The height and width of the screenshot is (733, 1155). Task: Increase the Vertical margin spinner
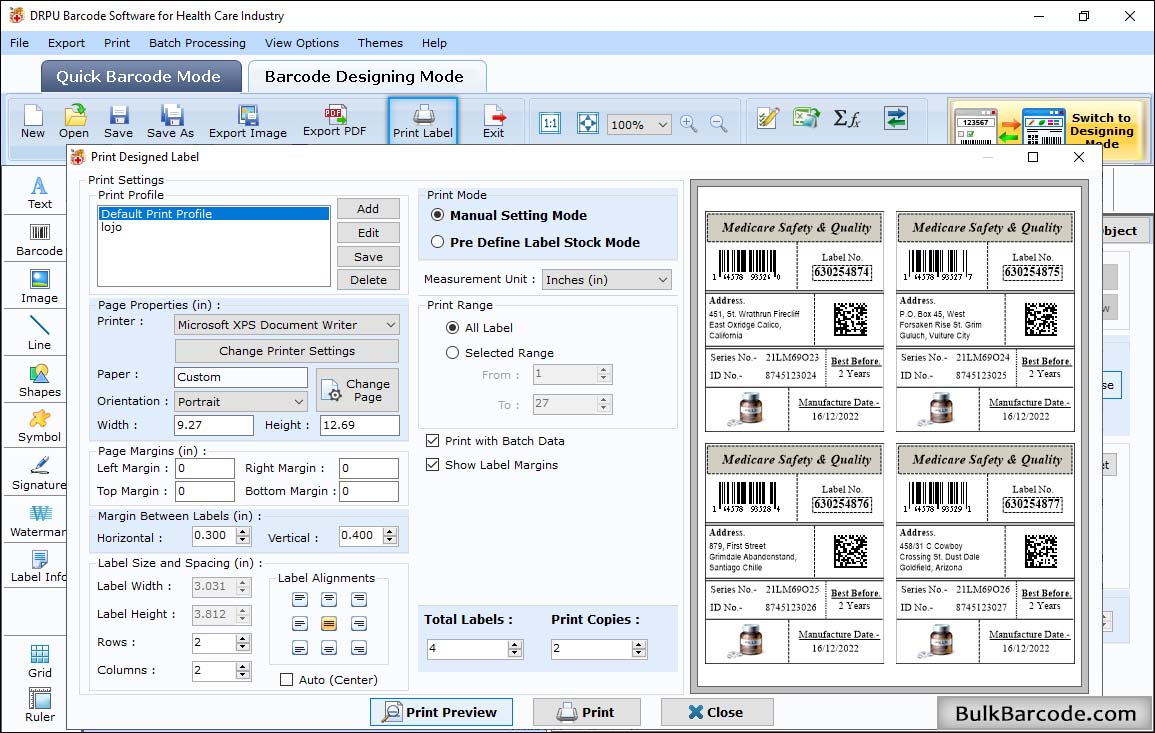pos(390,531)
